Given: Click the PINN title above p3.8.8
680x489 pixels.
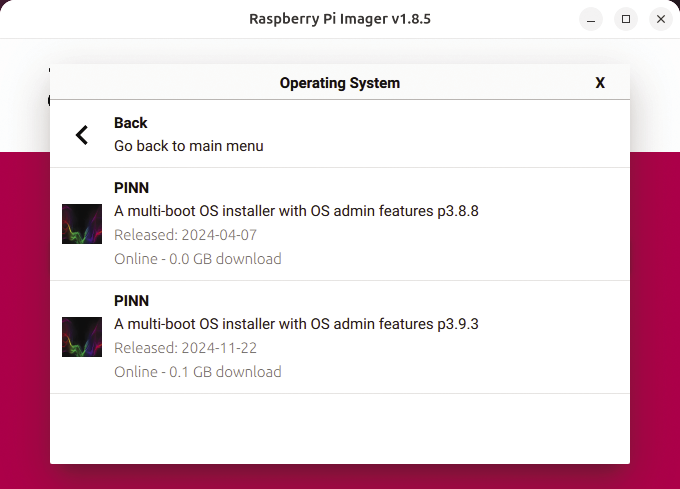Looking at the screenshot, I should click(131, 188).
